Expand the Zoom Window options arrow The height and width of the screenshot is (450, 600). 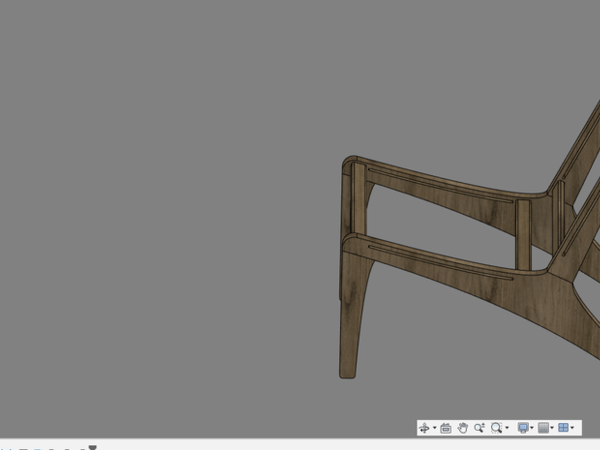(507, 428)
